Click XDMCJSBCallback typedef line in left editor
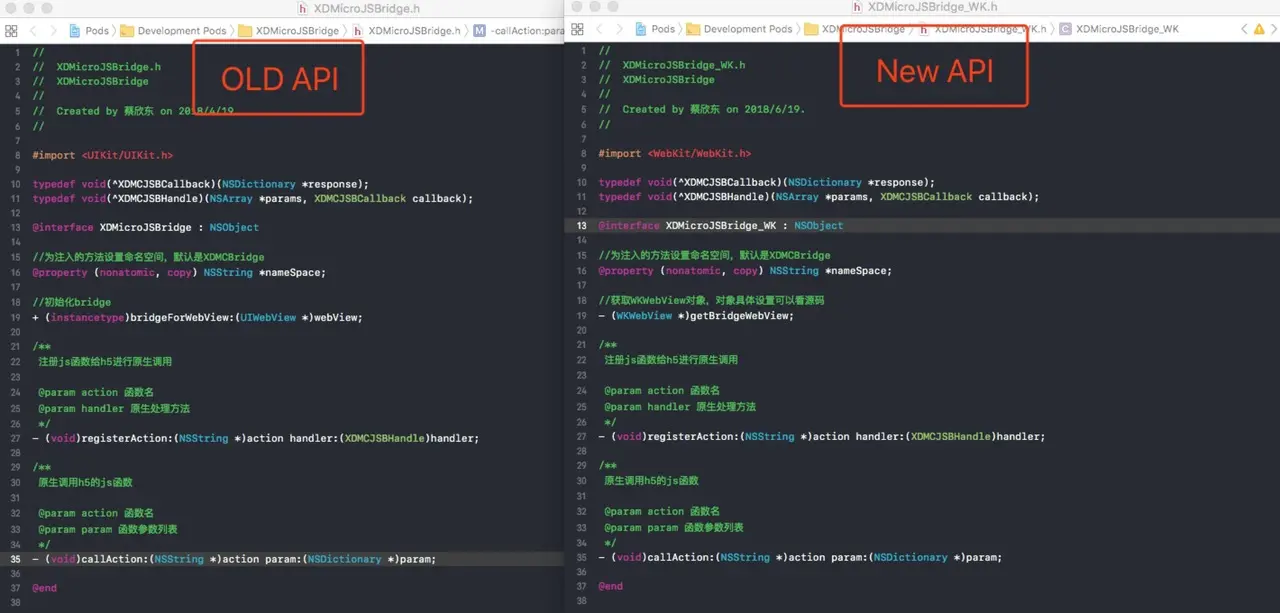Screen dimensions: 1280x613 pos(201,184)
